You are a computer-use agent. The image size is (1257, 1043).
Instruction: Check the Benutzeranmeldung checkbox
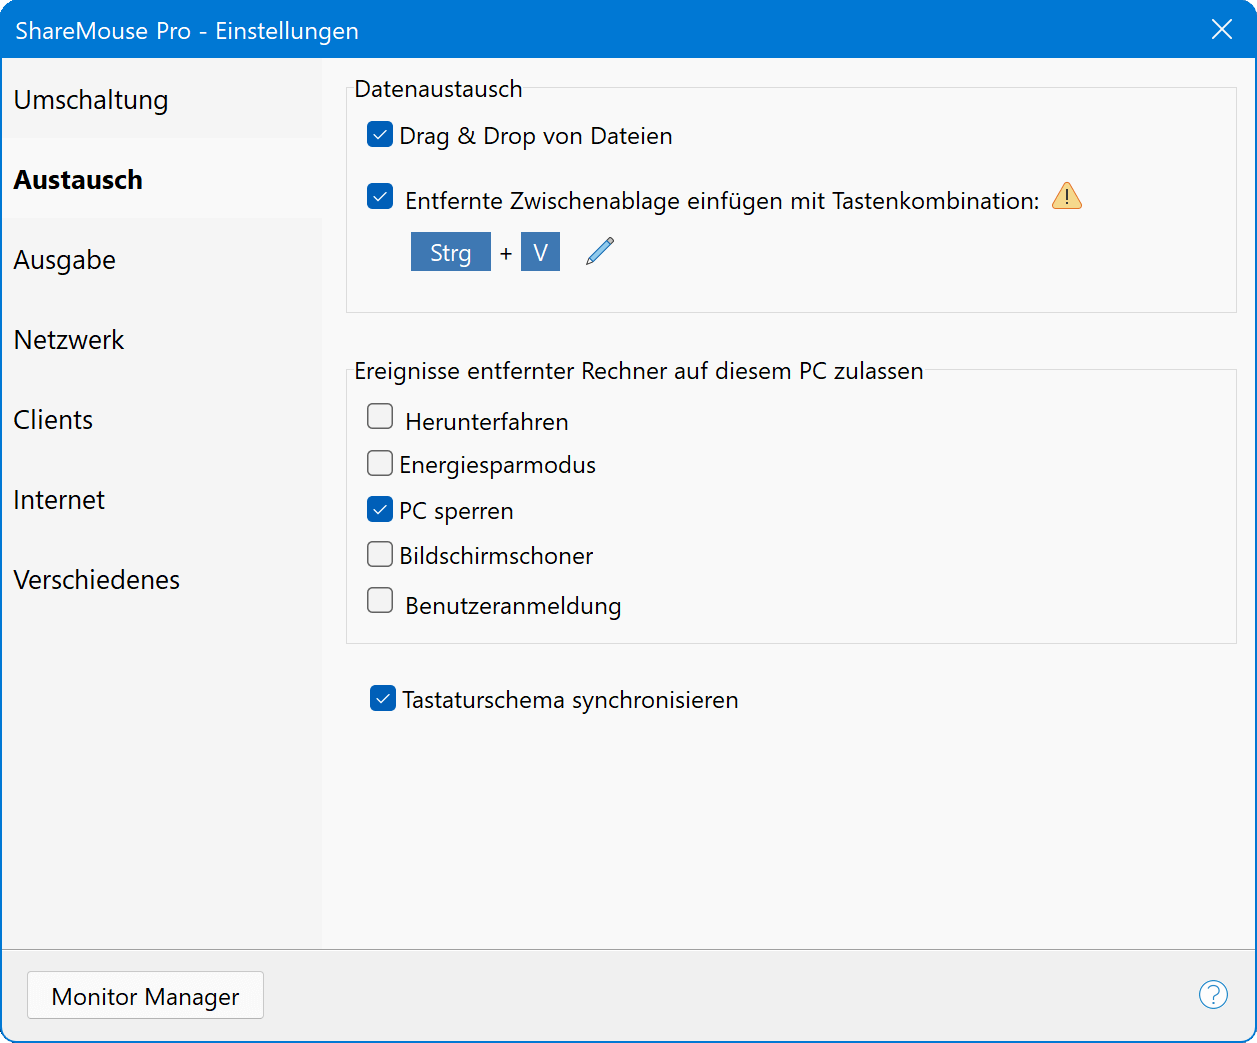tap(380, 600)
